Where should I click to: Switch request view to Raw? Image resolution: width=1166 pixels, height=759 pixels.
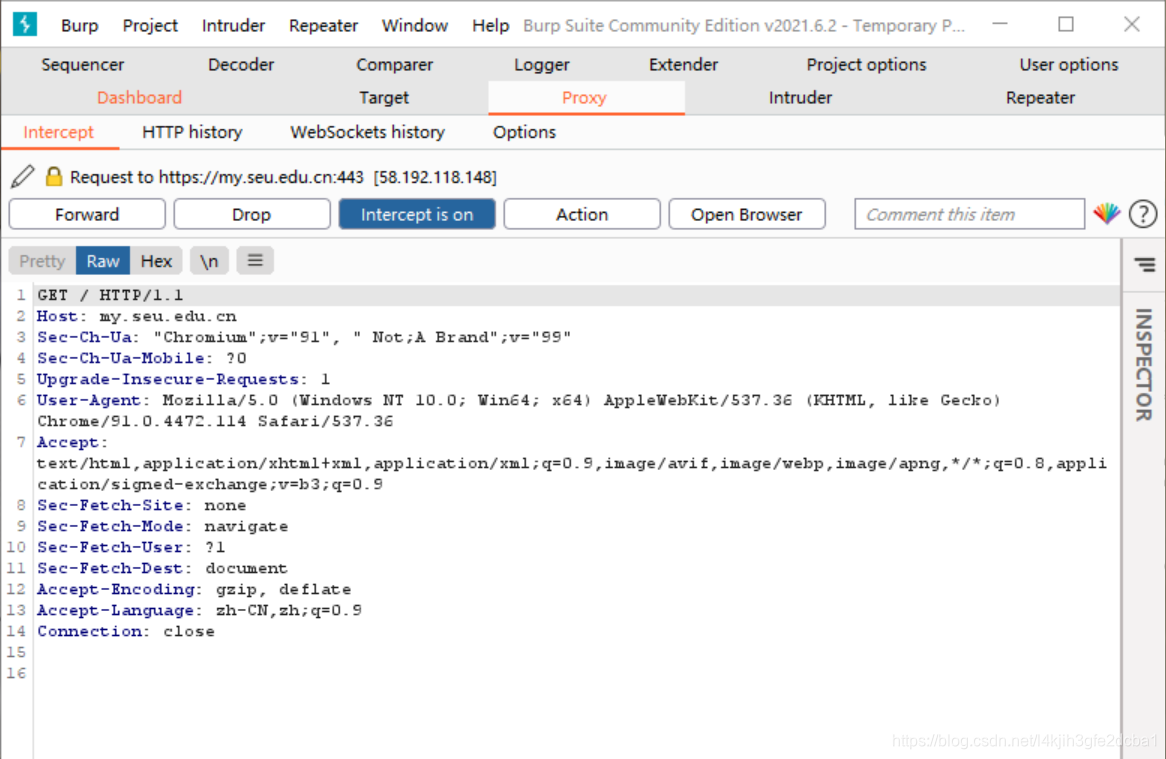[x=103, y=261]
